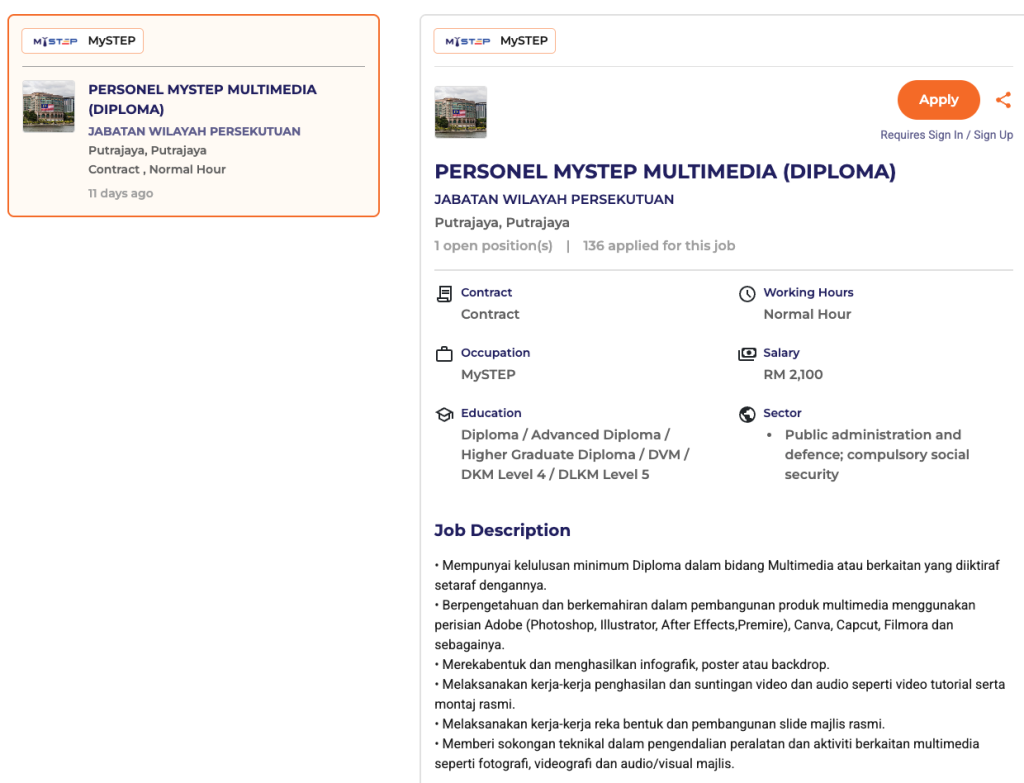This screenshot has width=1024, height=783.
Task: Click the building thumbnail in the left job card
Action: pyautogui.click(x=49, y=107)
